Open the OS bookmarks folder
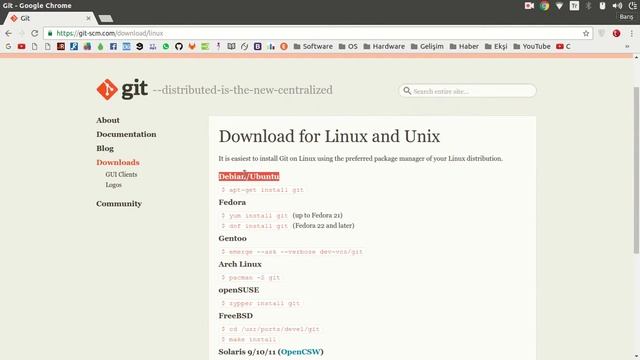The width and height of the screenshot is (640, 360). (x=348, y=47)
